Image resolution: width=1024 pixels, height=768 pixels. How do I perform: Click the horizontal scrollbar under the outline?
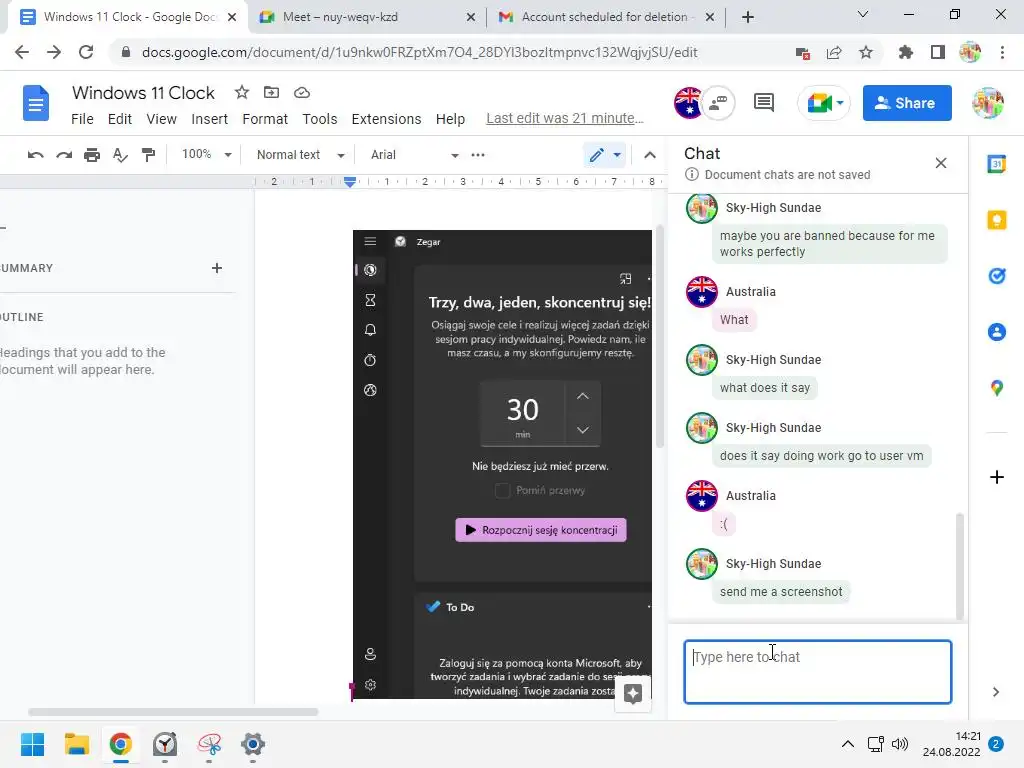tap(173, 712)
